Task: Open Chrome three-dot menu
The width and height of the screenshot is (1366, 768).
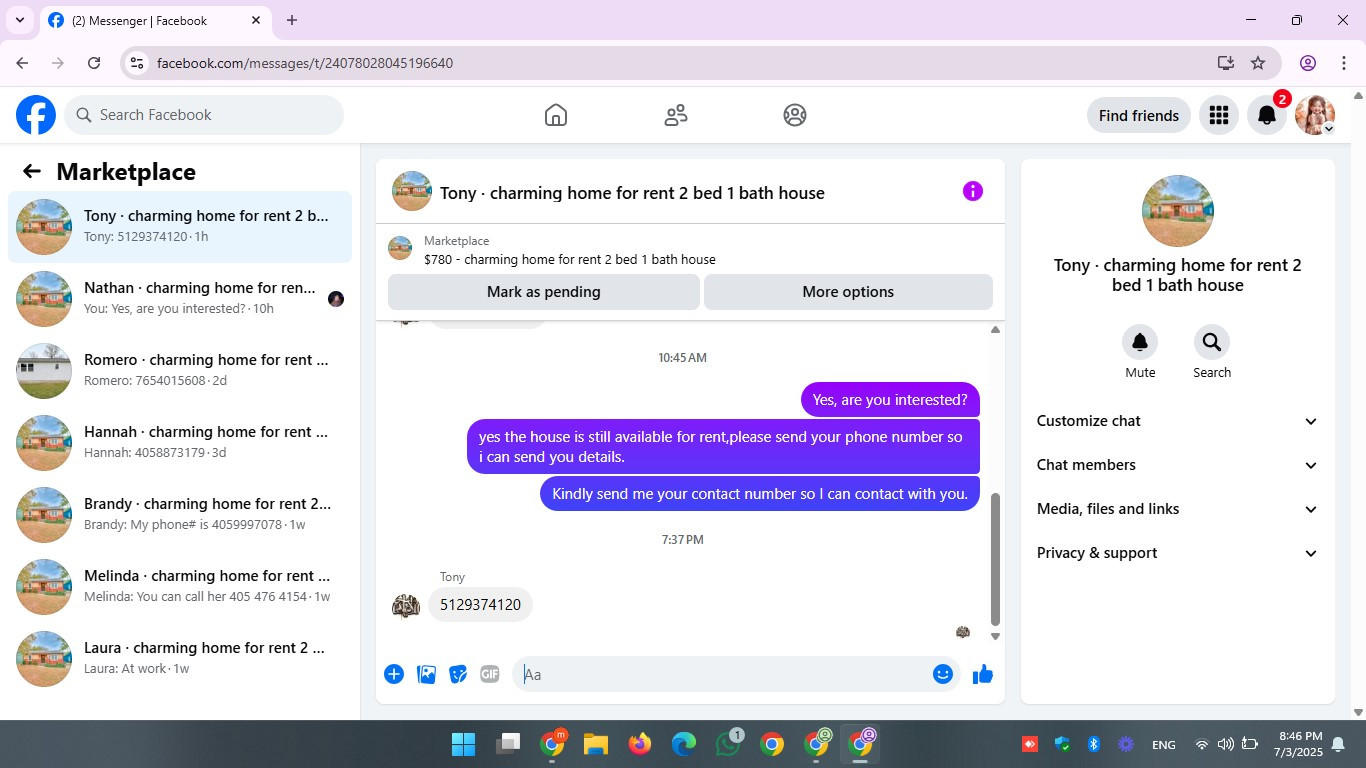Action: coord(1344,63)
